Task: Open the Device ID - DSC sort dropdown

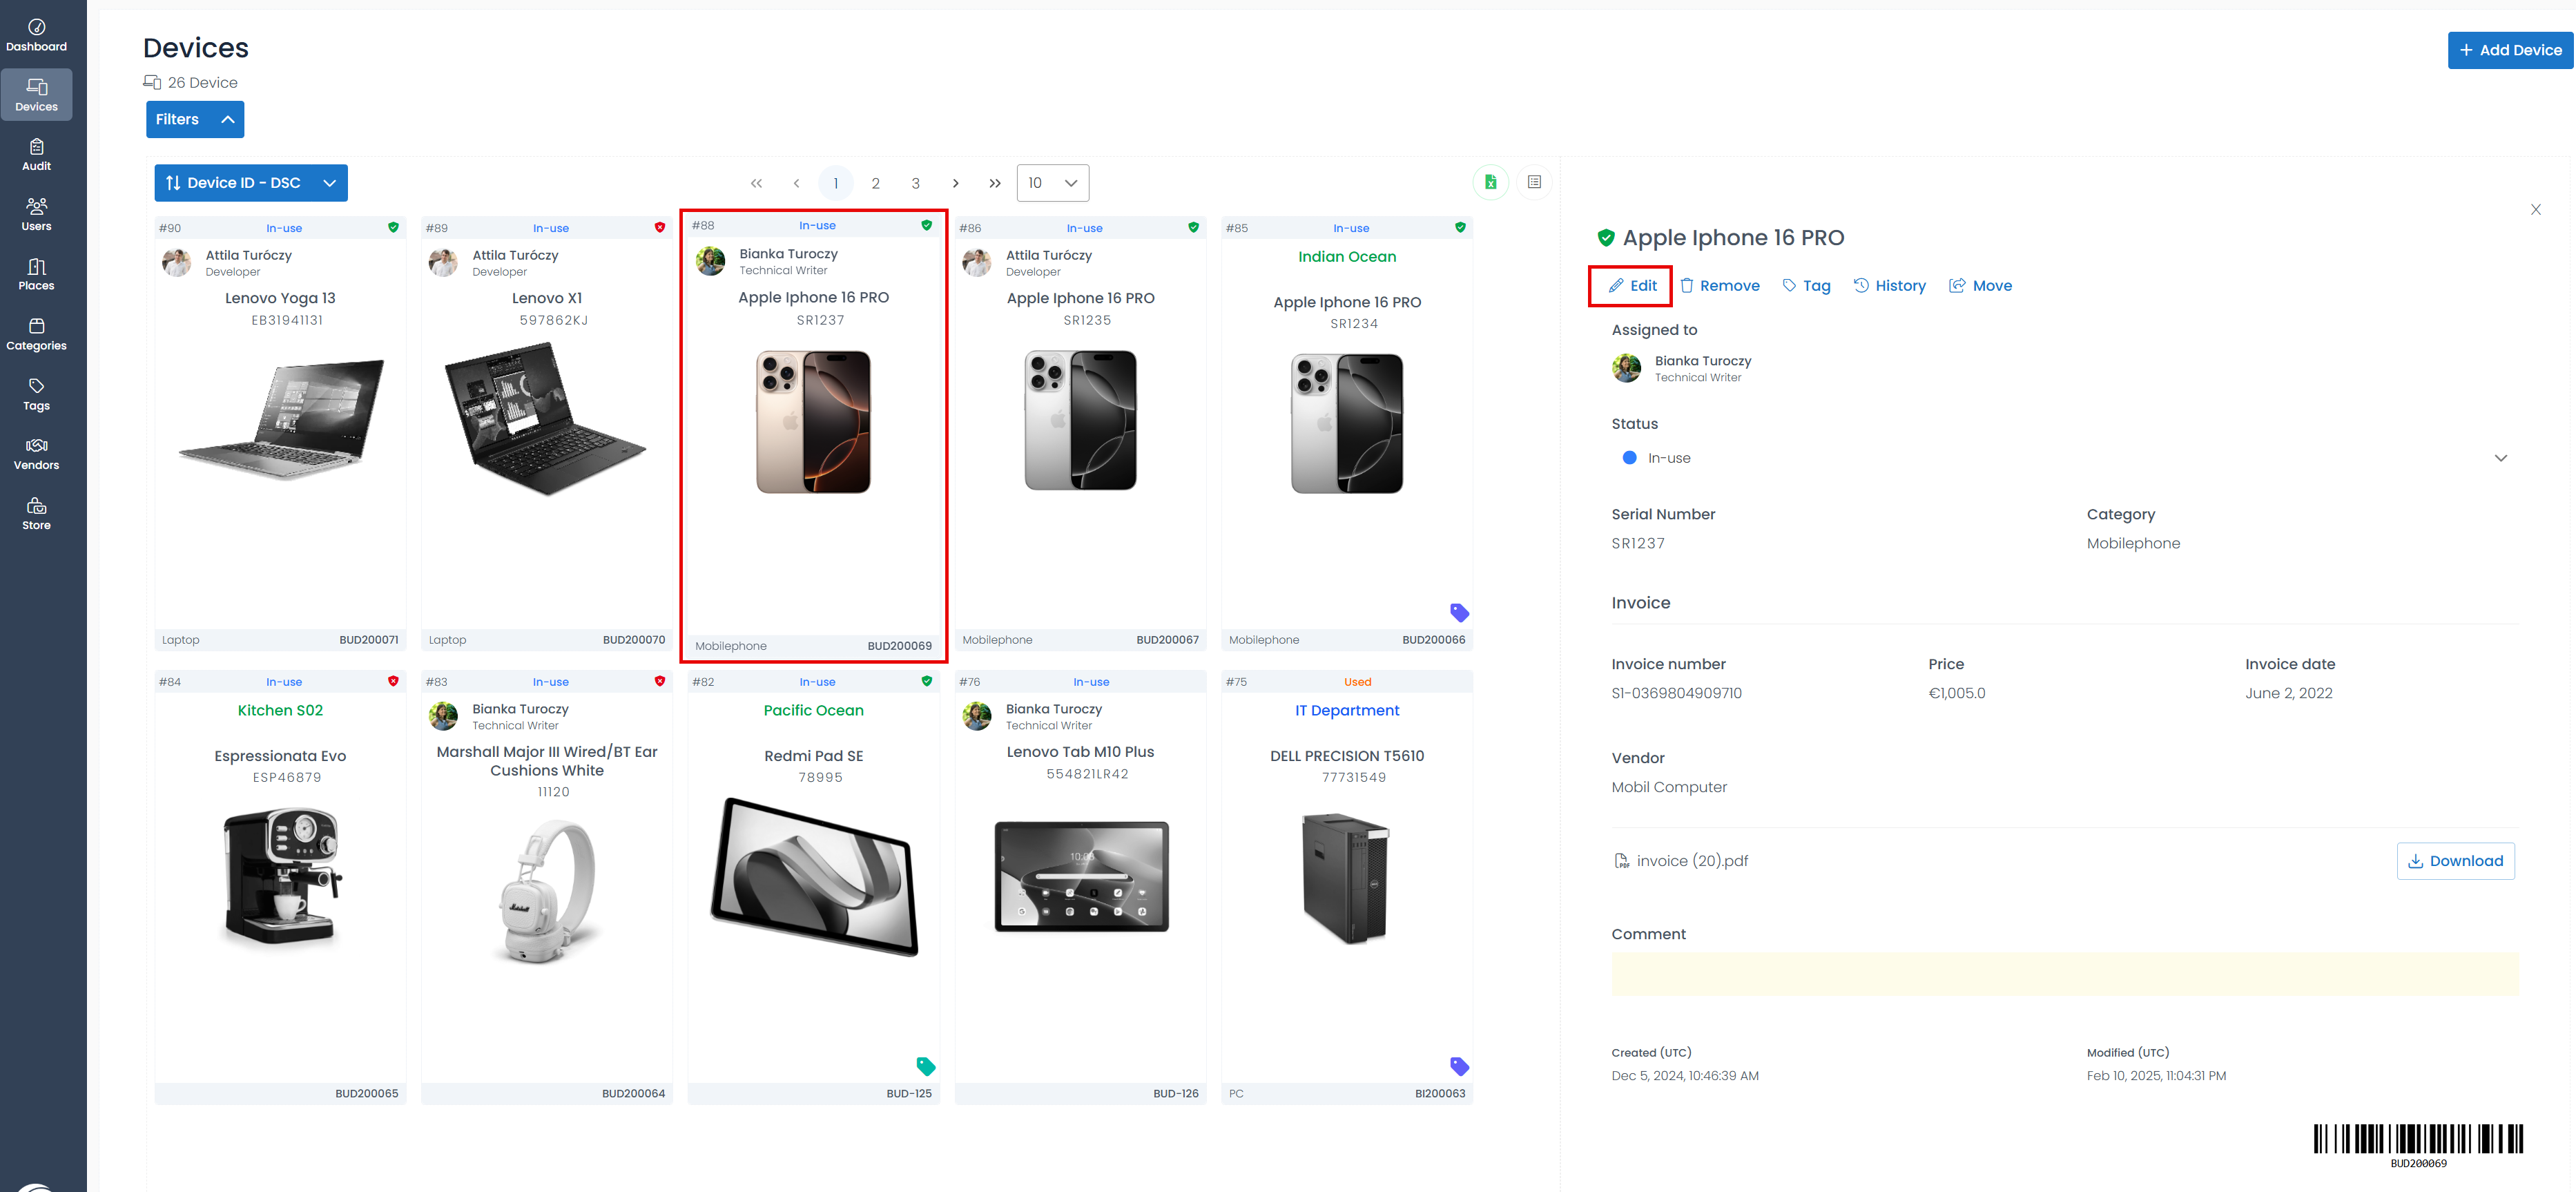Action: pyautogui.click(x=251, y=183)
